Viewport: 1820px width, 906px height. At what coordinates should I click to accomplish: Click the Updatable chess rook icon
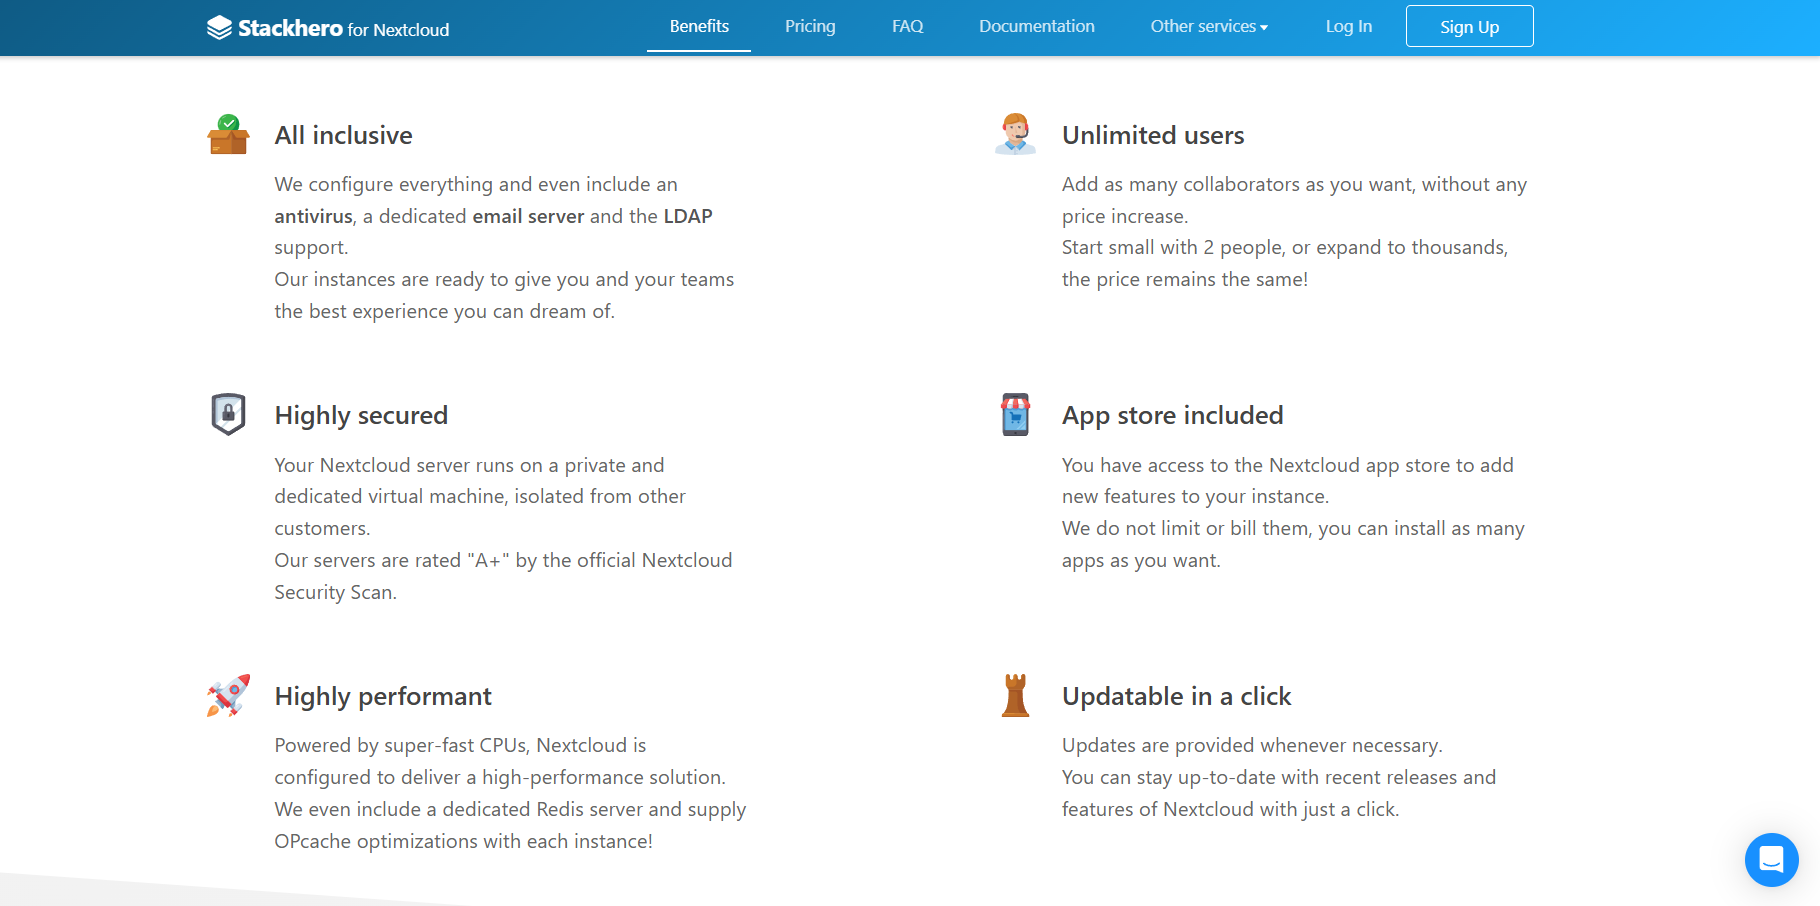[x=1015, y=695]
